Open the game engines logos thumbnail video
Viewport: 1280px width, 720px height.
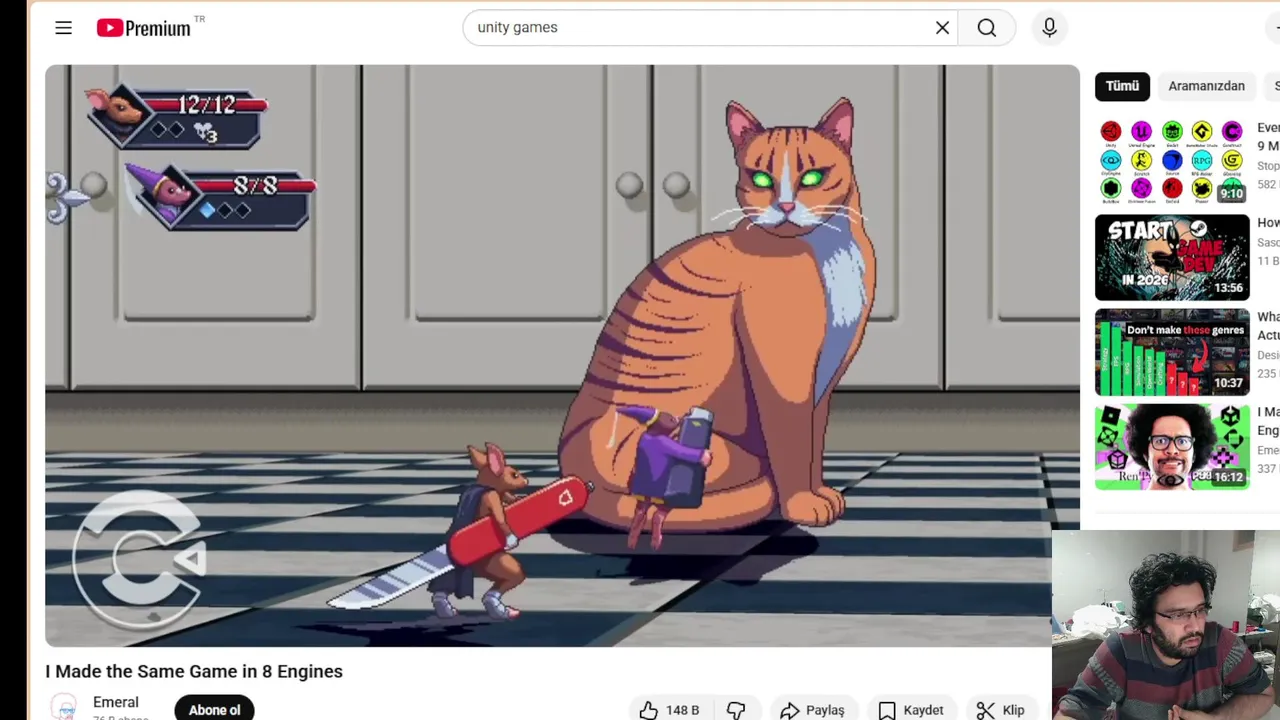pos(1172,162)
